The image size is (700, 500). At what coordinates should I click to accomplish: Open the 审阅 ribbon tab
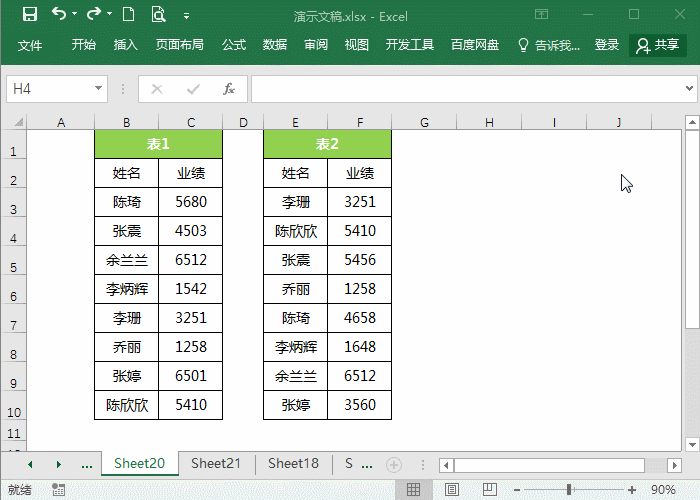coord(316,45)
